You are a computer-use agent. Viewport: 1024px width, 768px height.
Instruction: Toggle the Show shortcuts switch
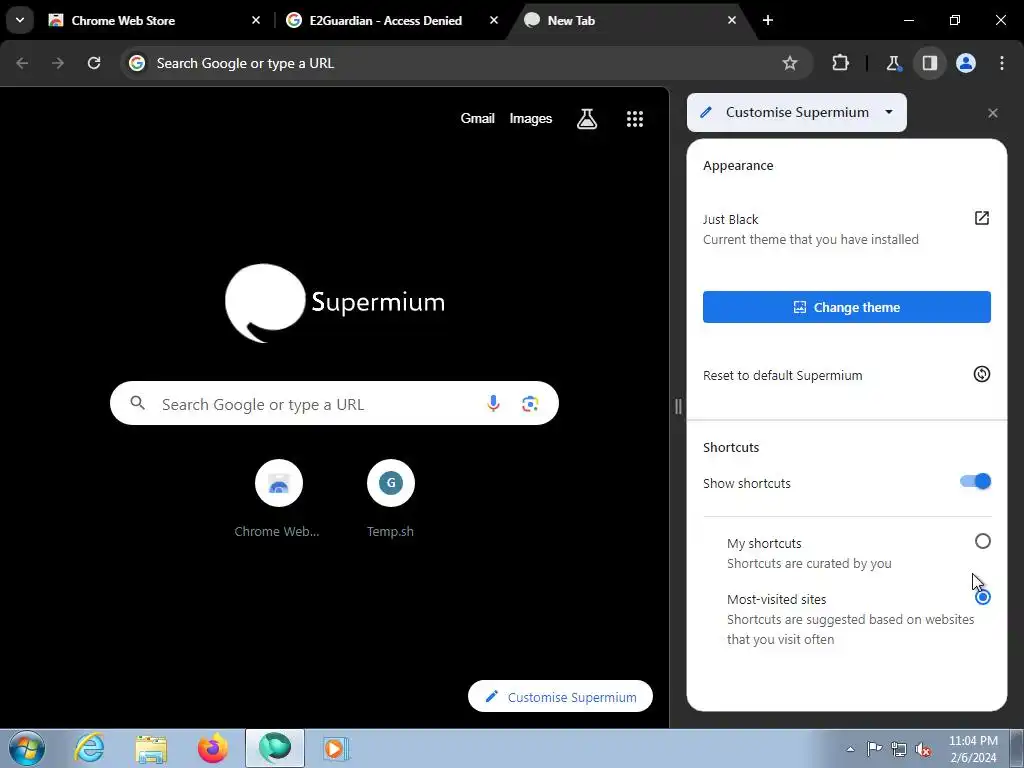975,482
